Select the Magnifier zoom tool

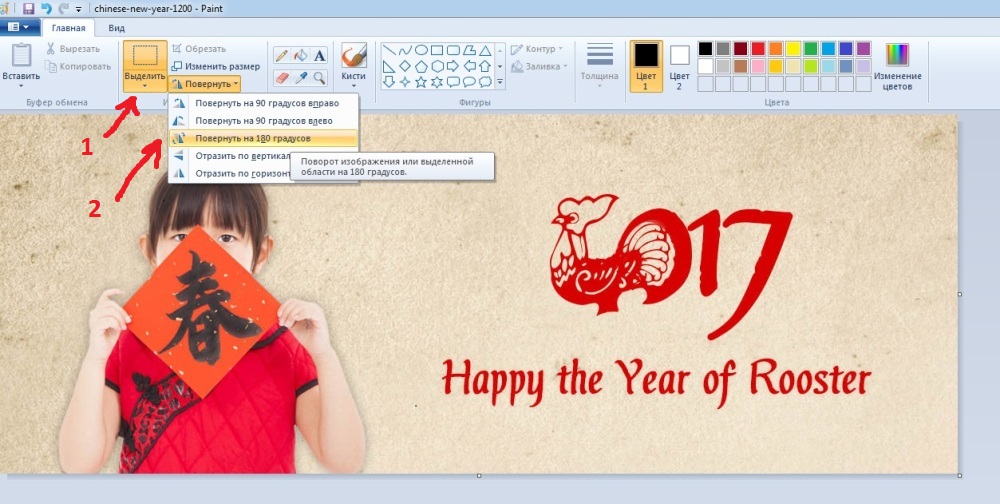tap(319, 77)
